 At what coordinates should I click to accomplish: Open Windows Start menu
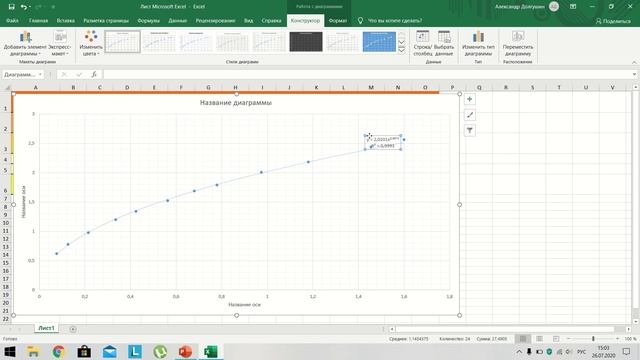click(x=10, y=351)
